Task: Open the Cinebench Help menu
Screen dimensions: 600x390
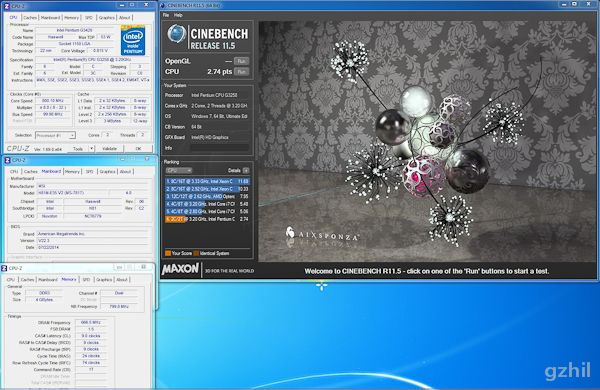Action: click(178, 15)
